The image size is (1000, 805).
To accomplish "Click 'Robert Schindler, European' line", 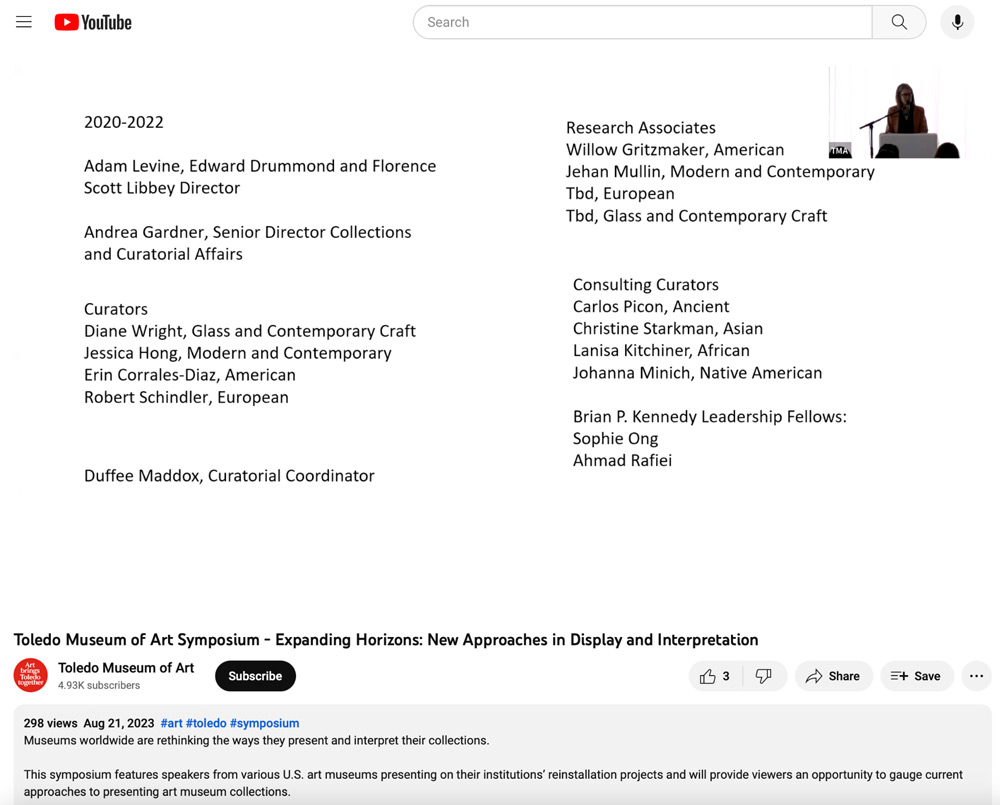I will (x=186, y=397).
